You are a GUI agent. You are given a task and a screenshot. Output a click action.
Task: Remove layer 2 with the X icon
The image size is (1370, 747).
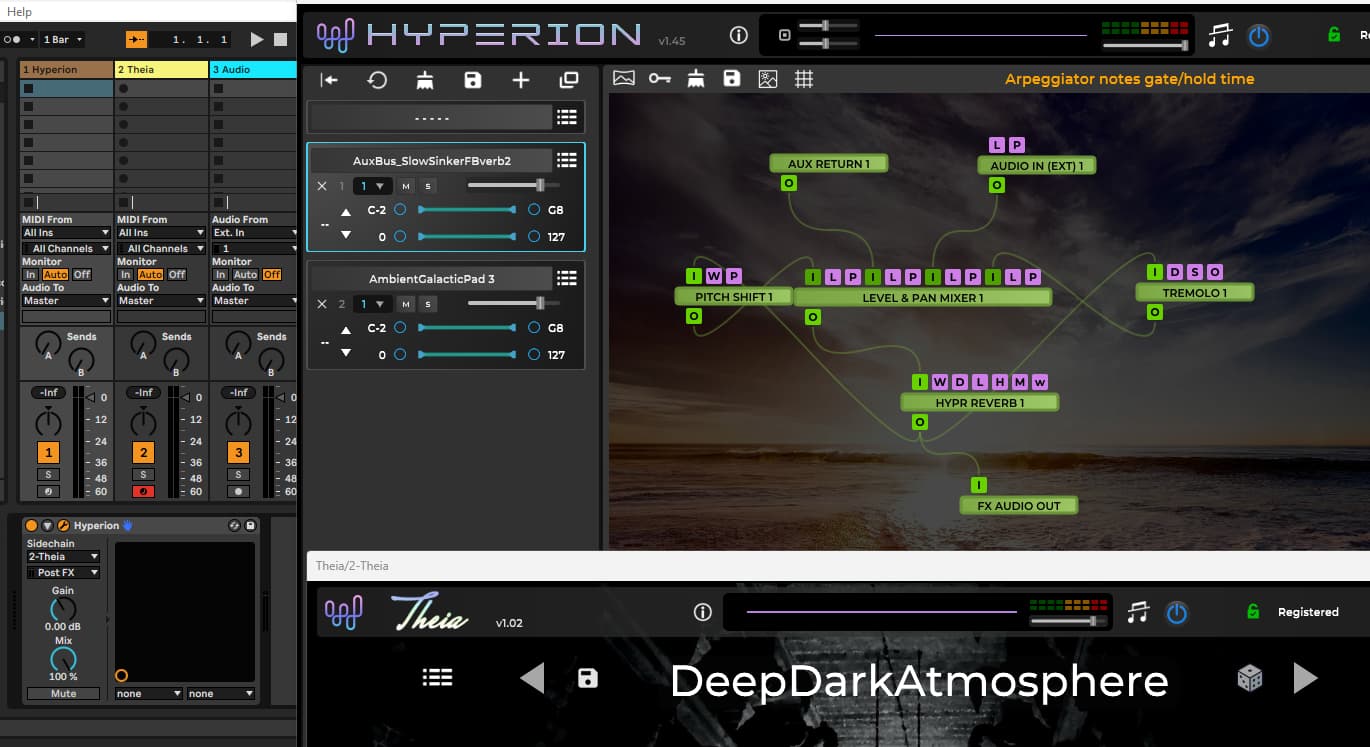pyautogui.click(x=322, y=304)
